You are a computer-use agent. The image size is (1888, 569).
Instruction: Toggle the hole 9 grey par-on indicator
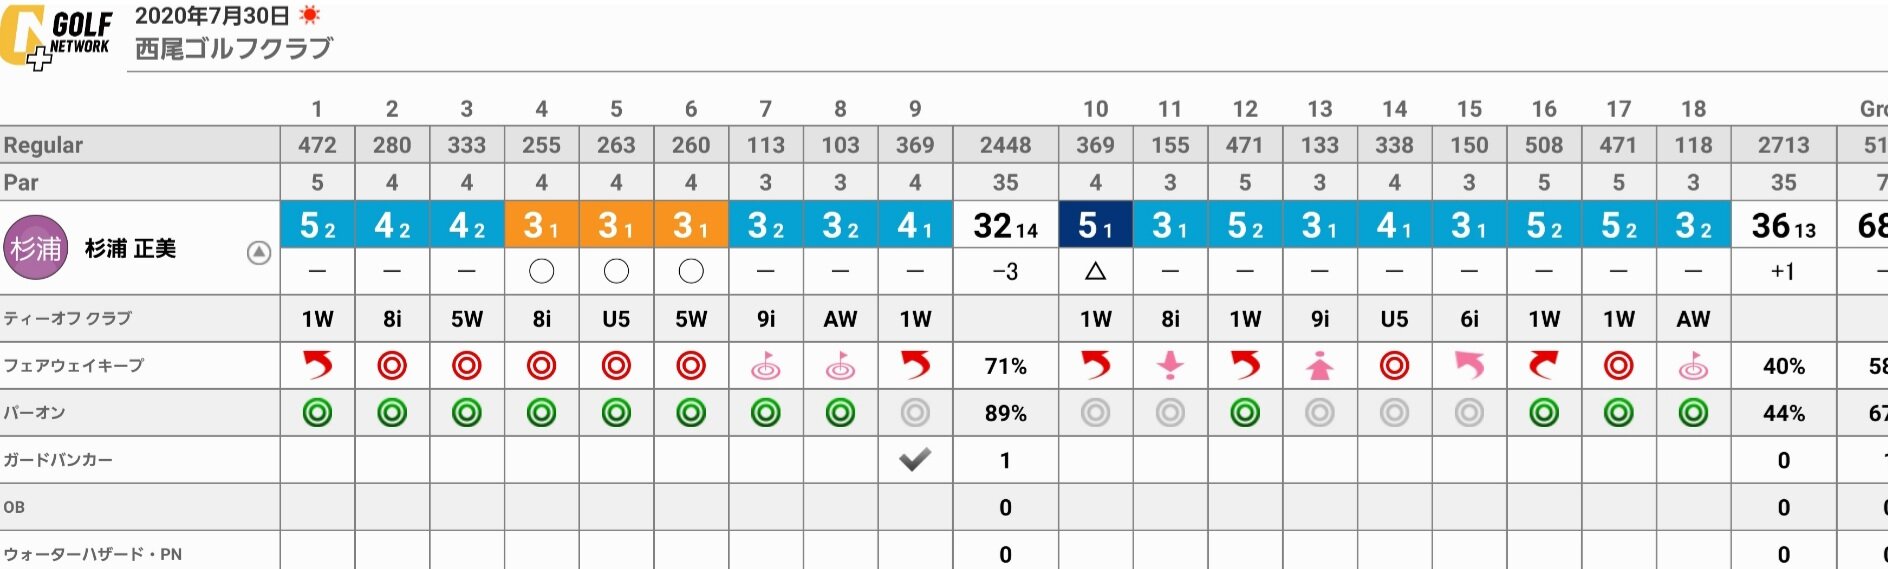coord(915,413)
